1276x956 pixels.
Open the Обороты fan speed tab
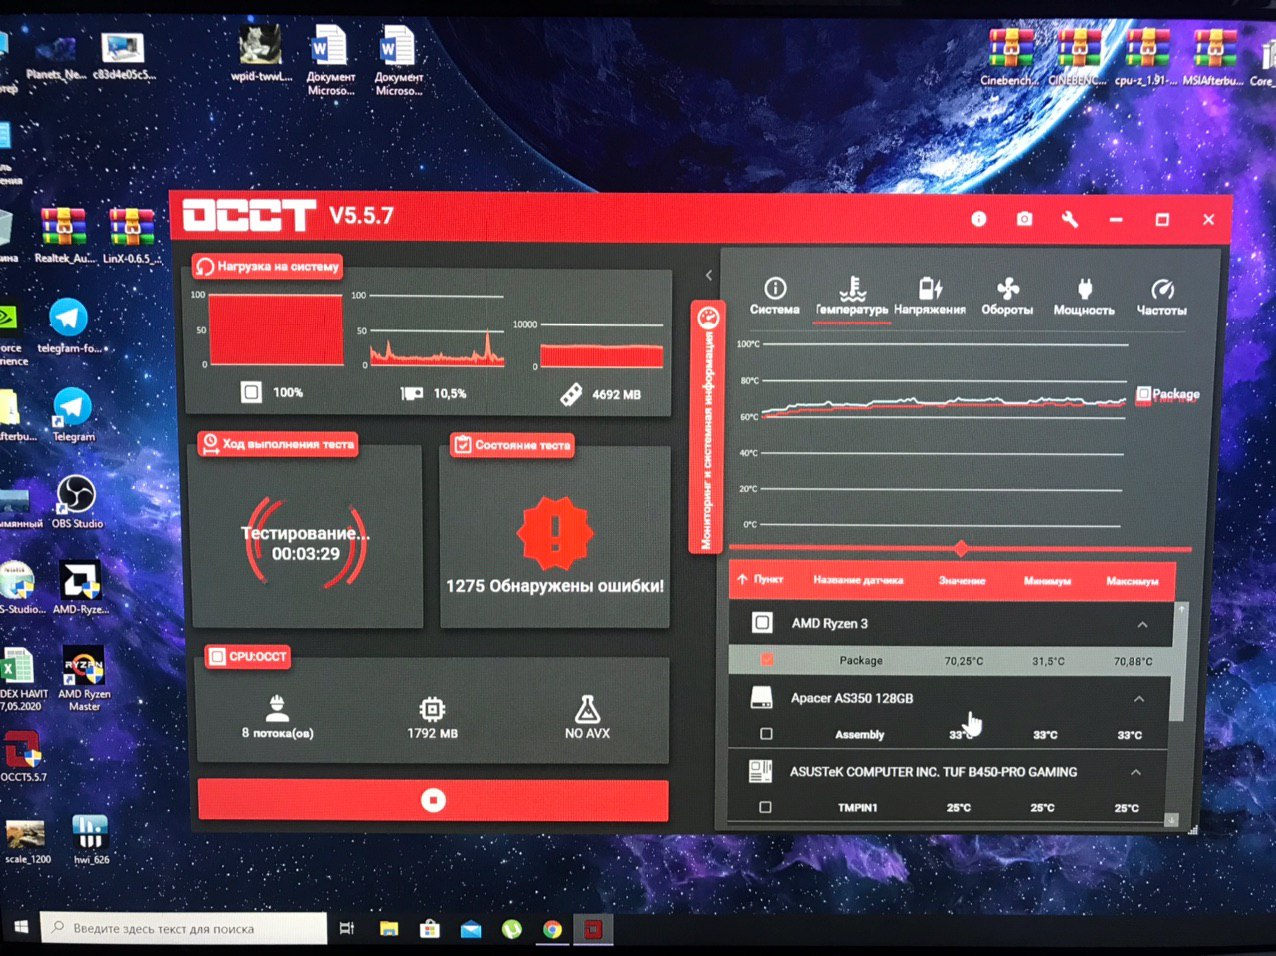1007,297
